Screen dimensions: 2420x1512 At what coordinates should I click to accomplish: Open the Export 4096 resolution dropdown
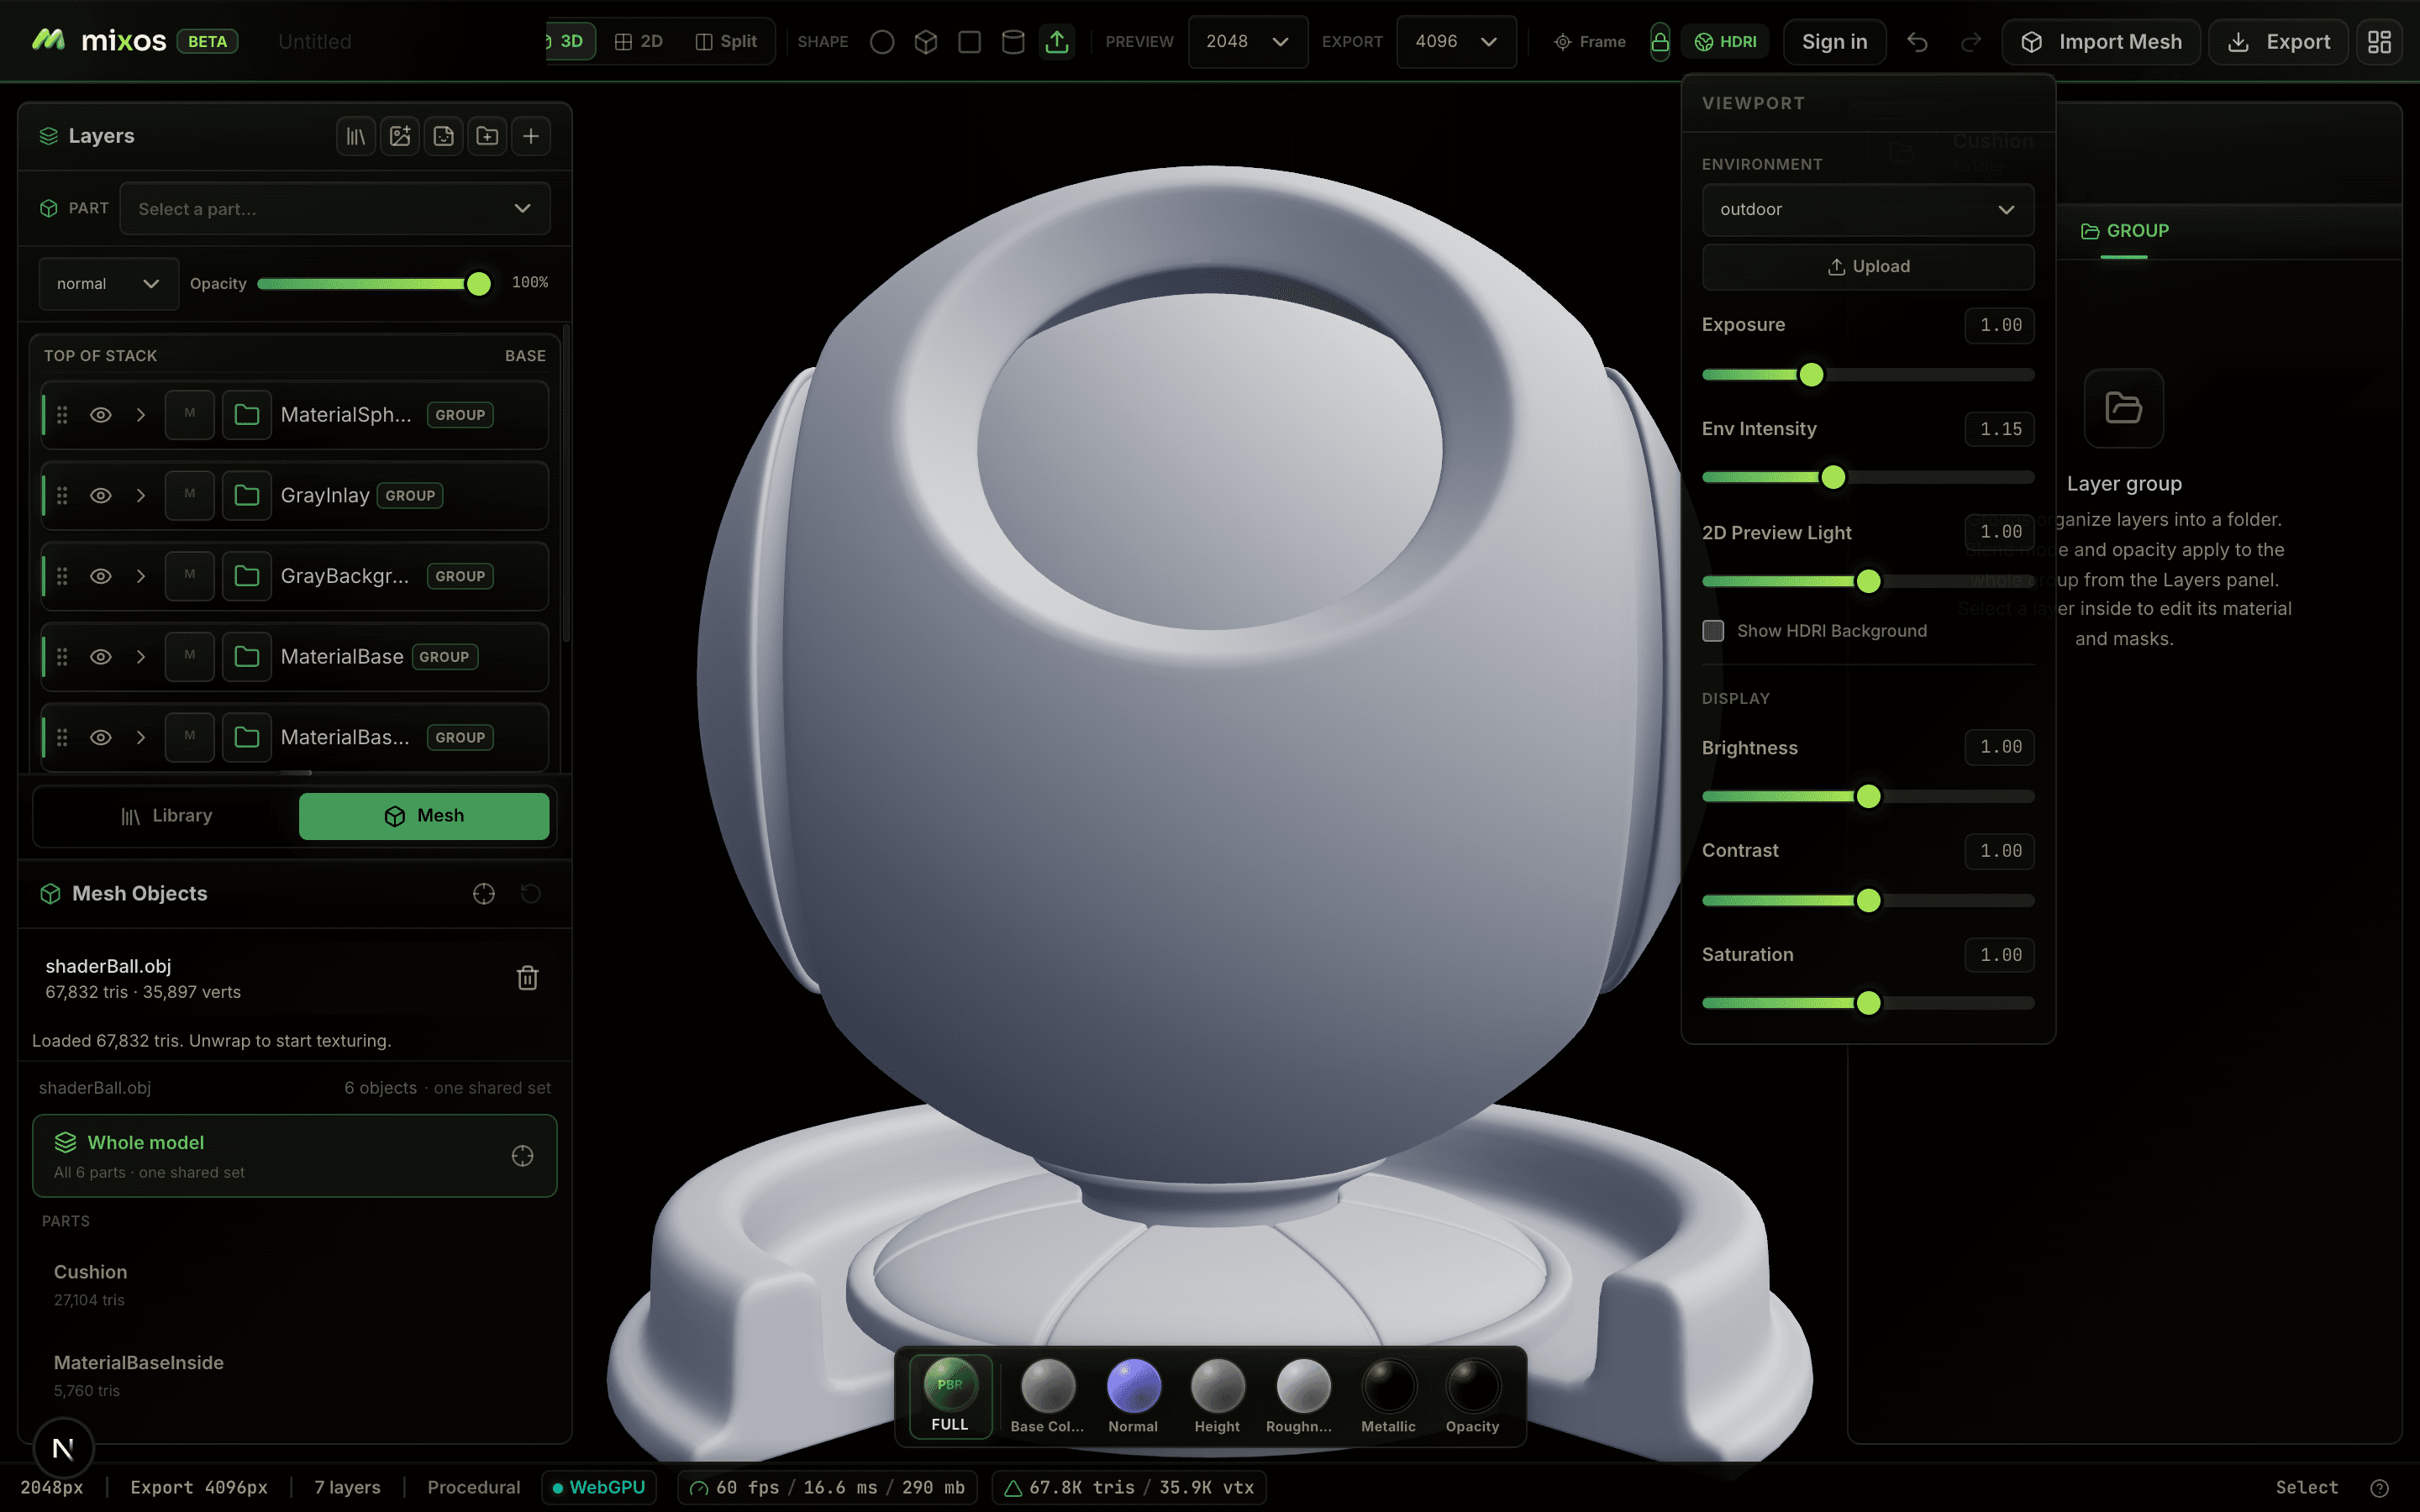pyautogui.click(x=1456, y=42)
